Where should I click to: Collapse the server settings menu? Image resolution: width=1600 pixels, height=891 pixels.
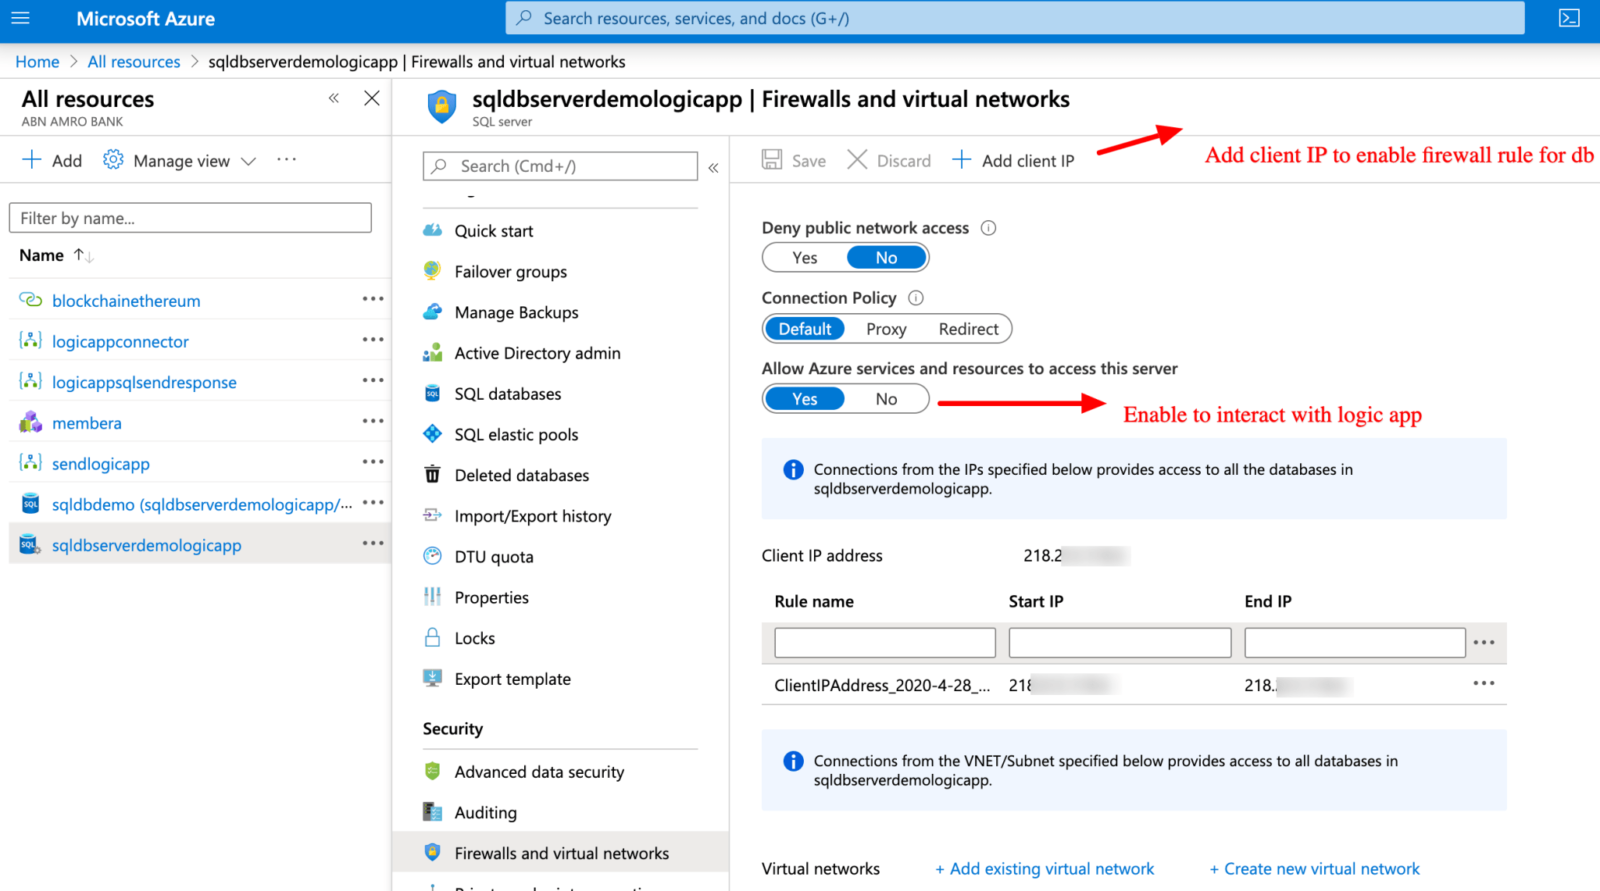pyautogui.click(x=713, y=167)
